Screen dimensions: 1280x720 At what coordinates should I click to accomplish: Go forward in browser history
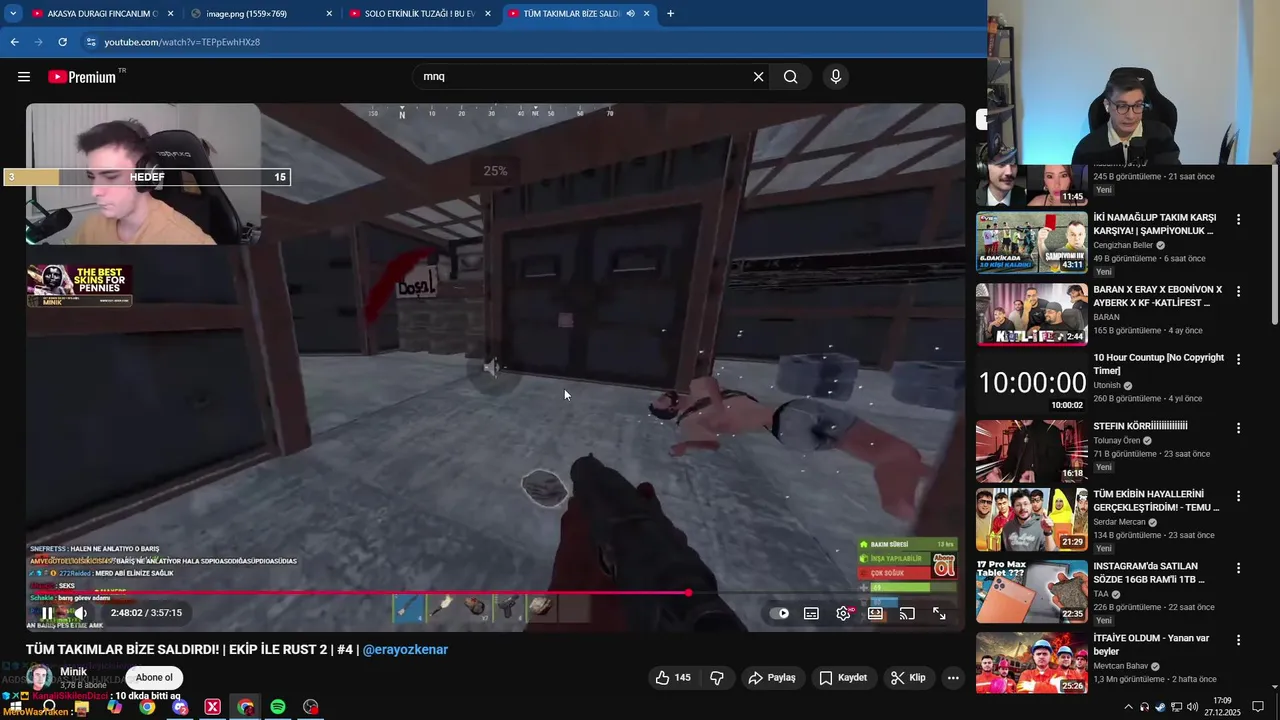[x=38, y=42]
